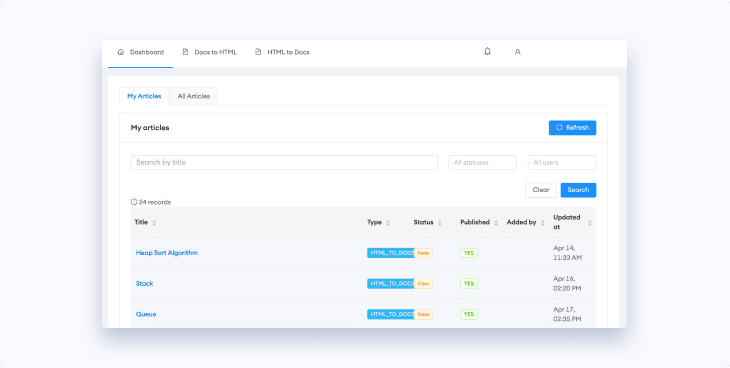Viewport: 730px width, 368px height.
Task: Click the Apr 14, 11:33 AM date
Action: pos(568,253)
